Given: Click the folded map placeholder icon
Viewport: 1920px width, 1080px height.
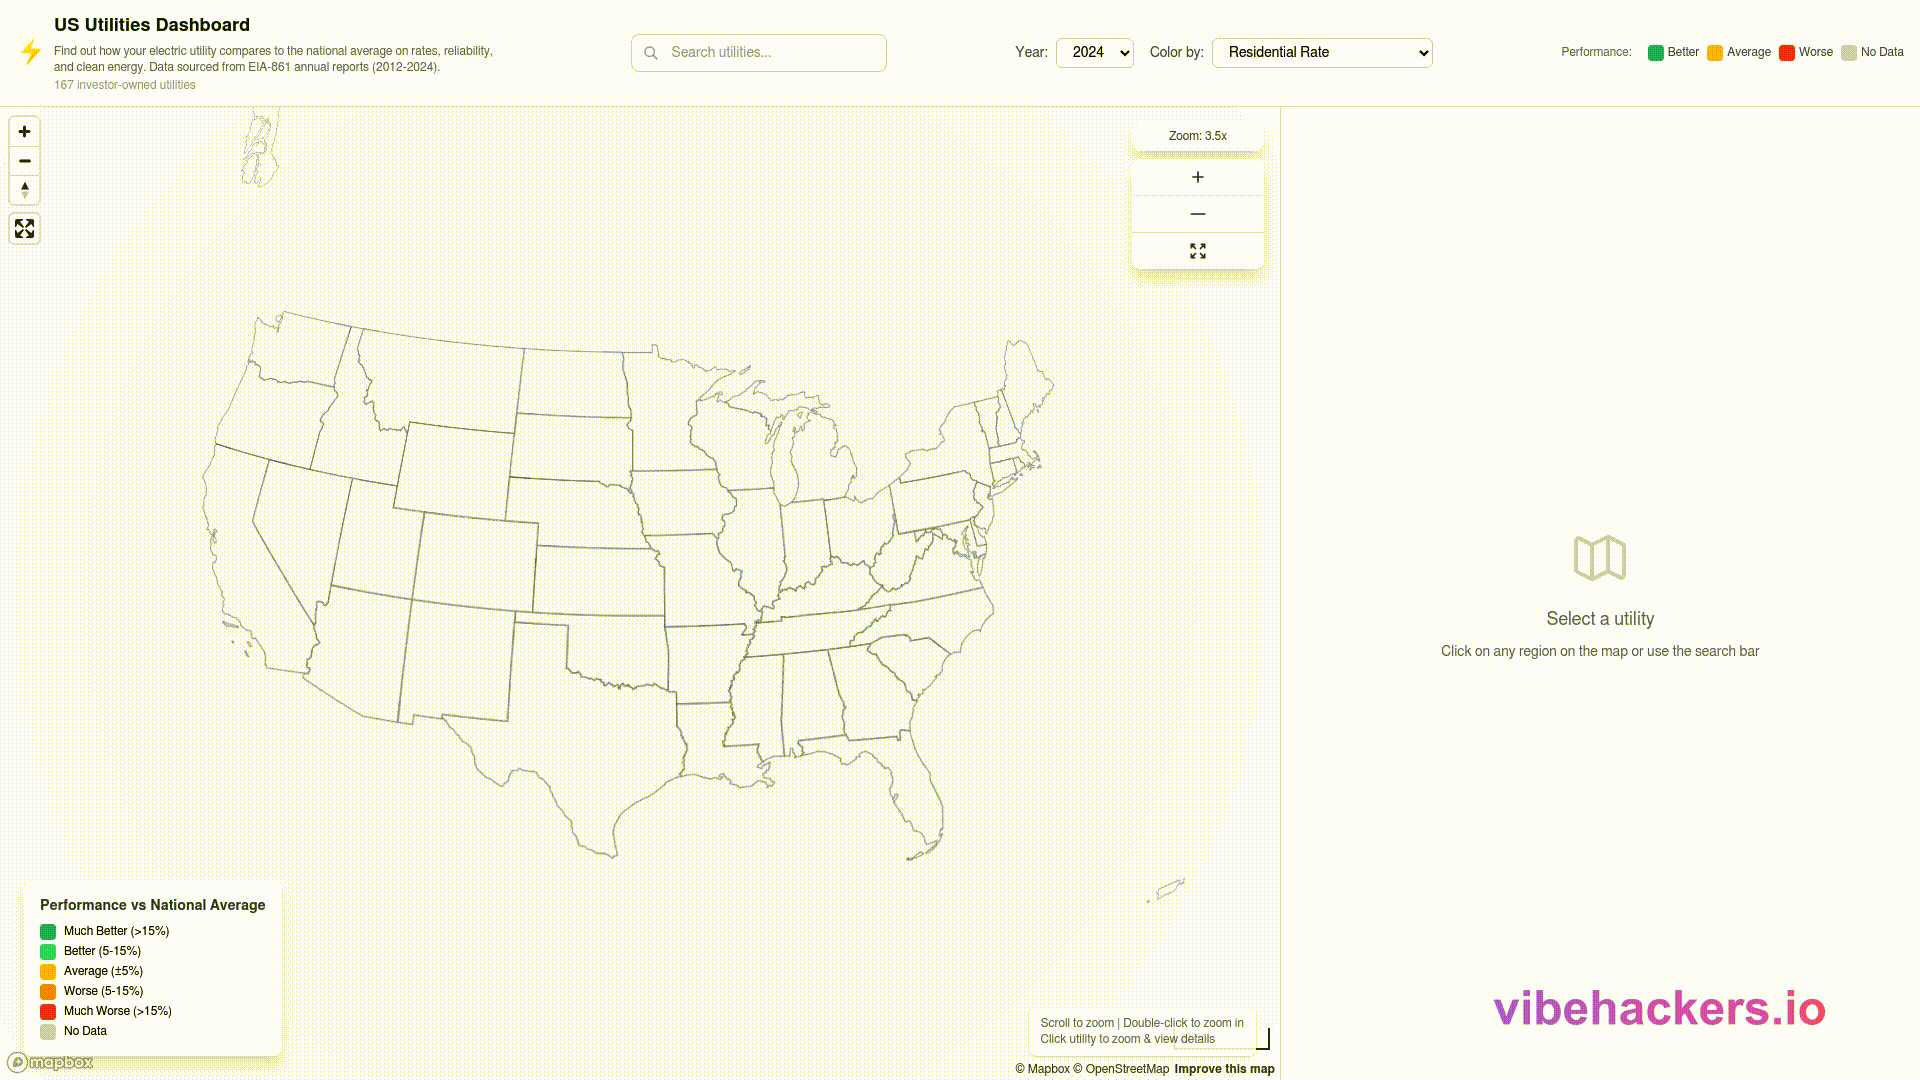Looking at the screenshot, I should [1599, 558].
